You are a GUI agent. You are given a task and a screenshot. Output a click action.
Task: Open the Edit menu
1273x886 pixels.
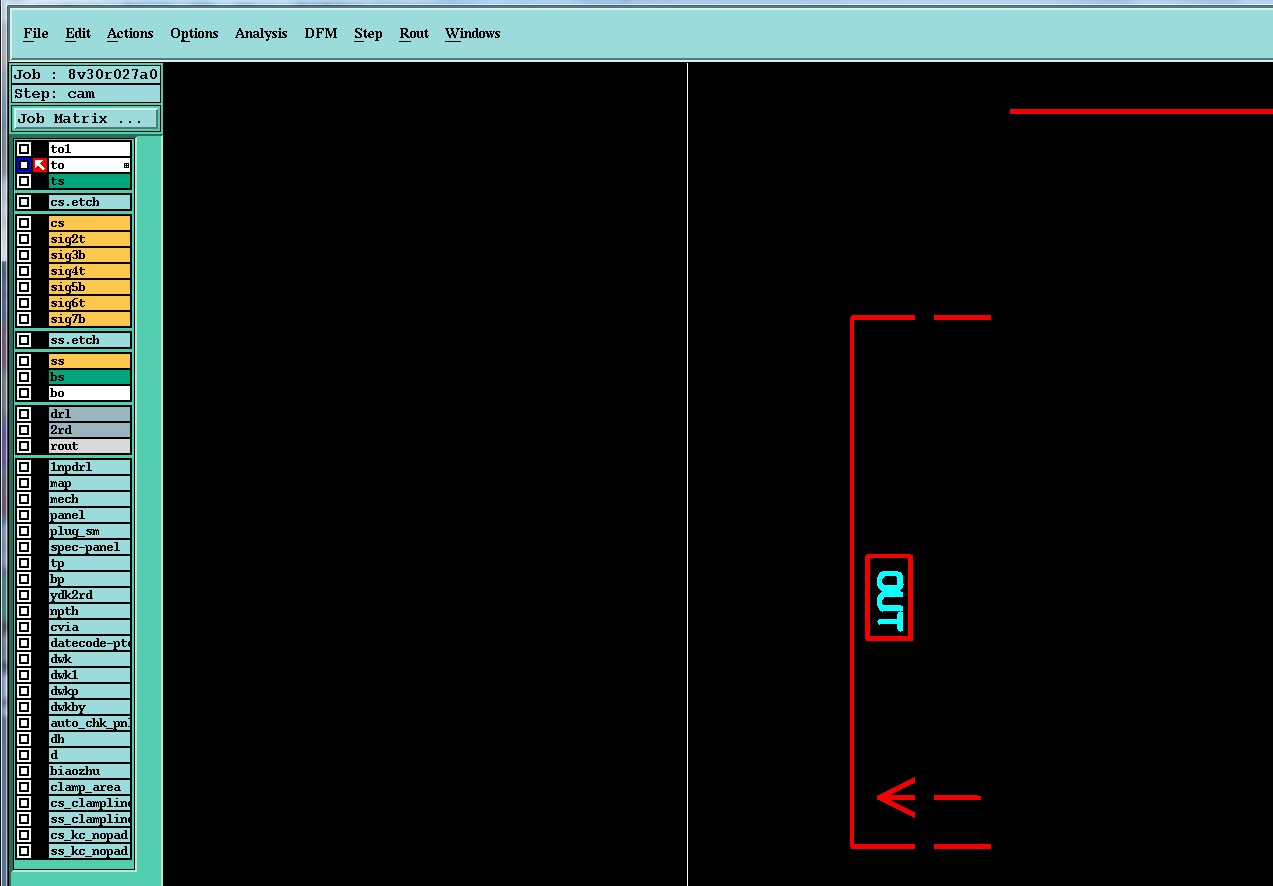[78, 34]
